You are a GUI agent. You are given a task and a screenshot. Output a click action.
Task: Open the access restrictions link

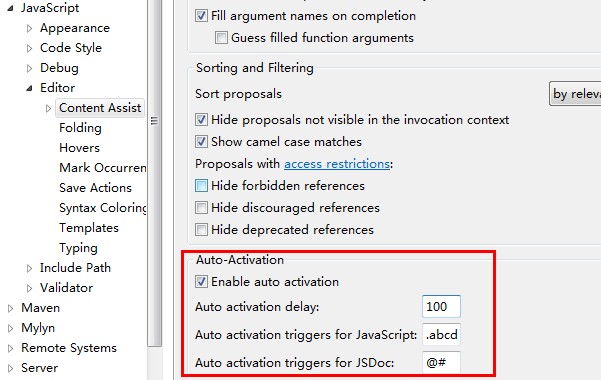pyautogui.click(x=337, y=164)
